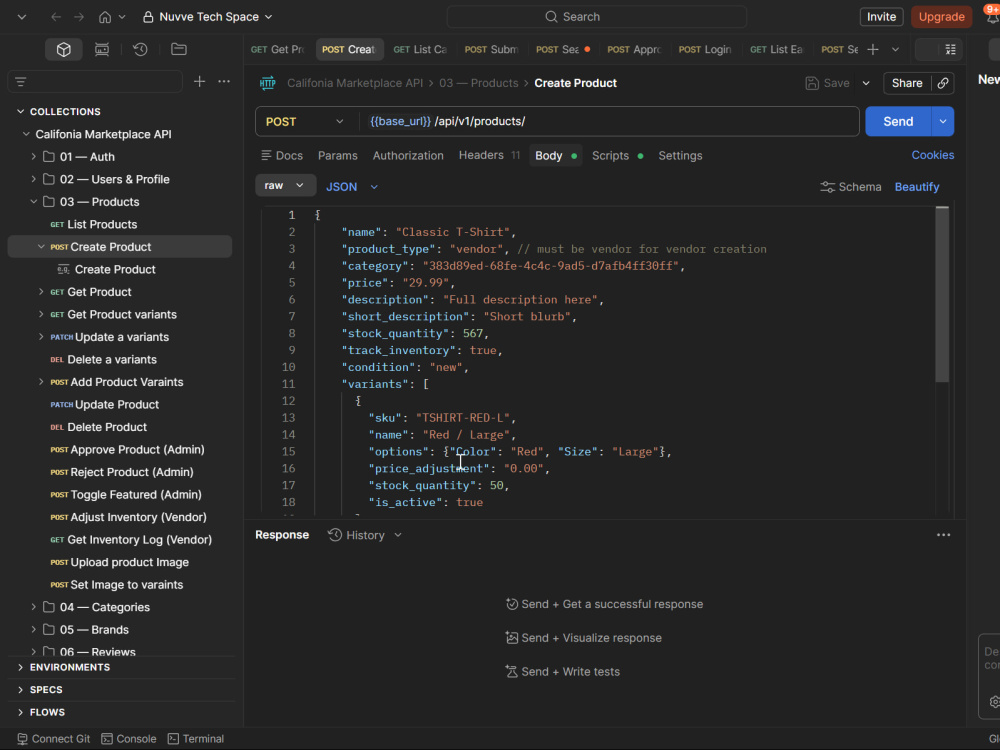
Task: Expand the ENVIRONMENTS section
Action: point(20,667)
